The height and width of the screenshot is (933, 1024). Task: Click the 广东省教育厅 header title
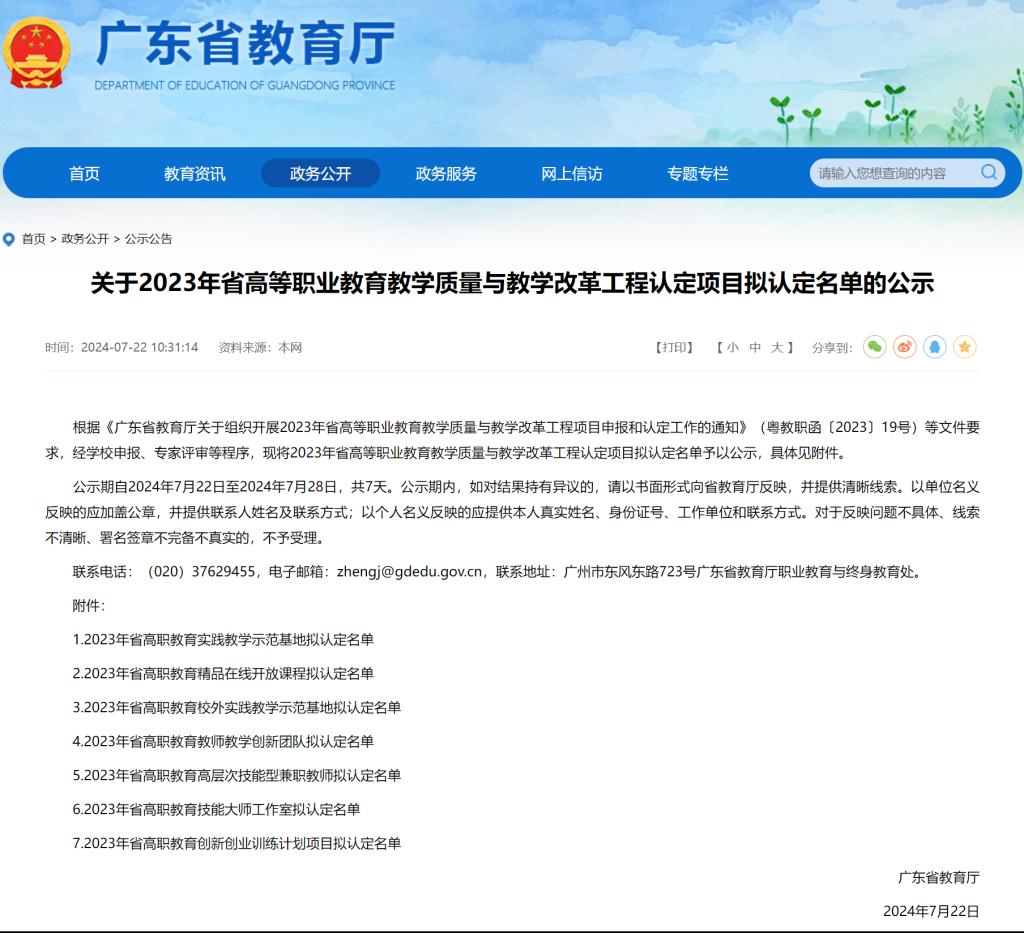click(246, 43)
